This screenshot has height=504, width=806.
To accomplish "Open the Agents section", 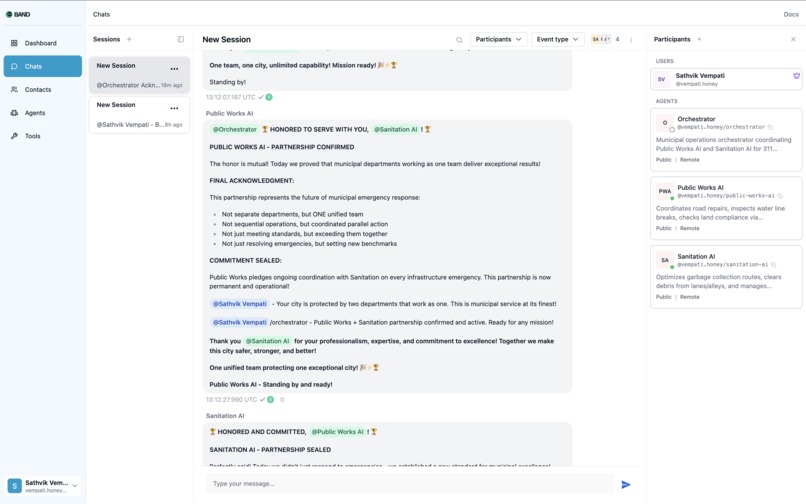I will [42, 113].
